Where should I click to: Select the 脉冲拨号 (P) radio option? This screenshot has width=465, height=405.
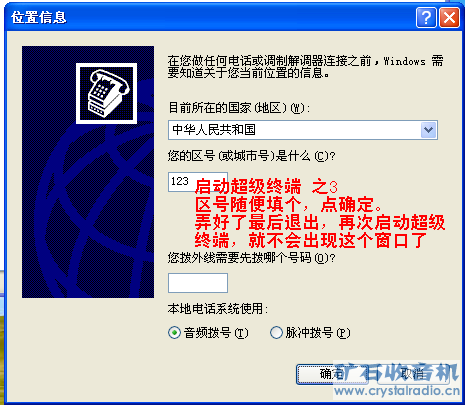276,333
